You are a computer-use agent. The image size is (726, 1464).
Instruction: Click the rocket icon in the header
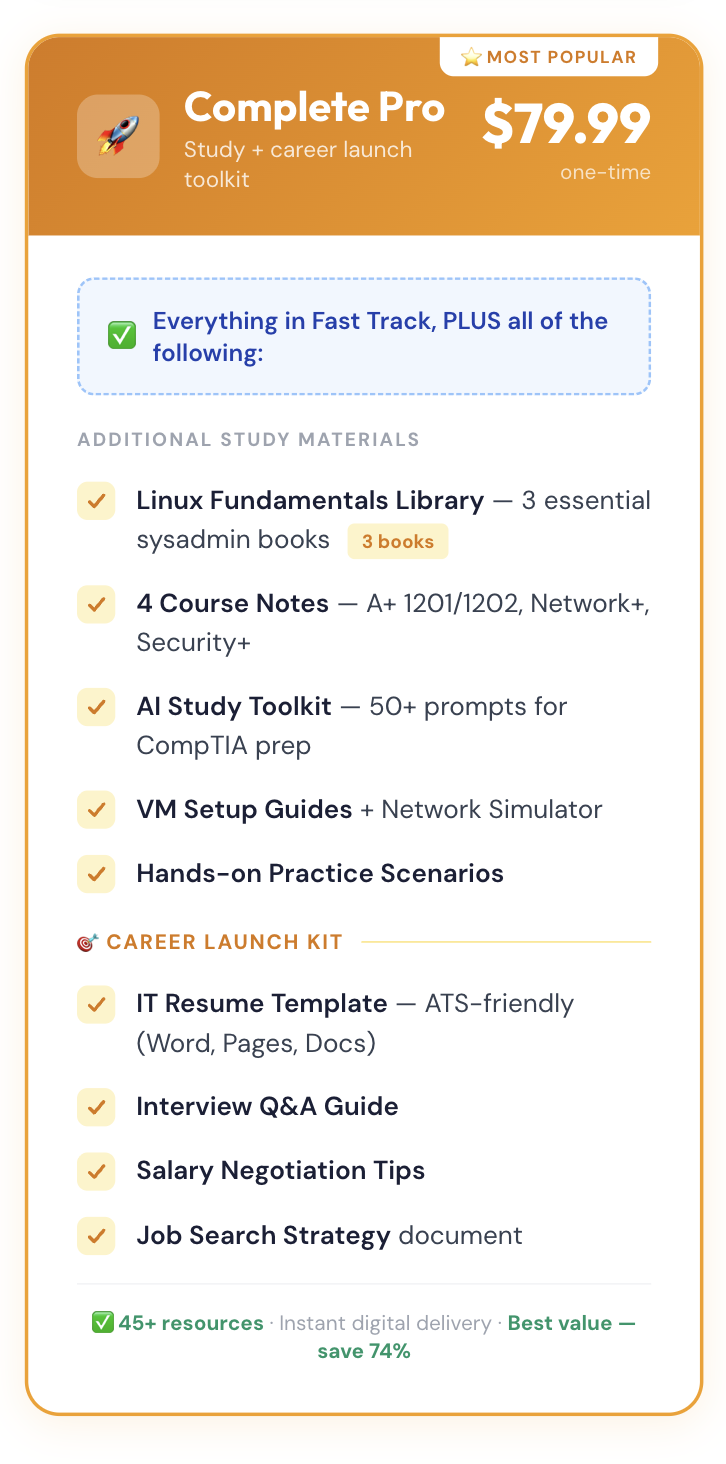point(118,136)
